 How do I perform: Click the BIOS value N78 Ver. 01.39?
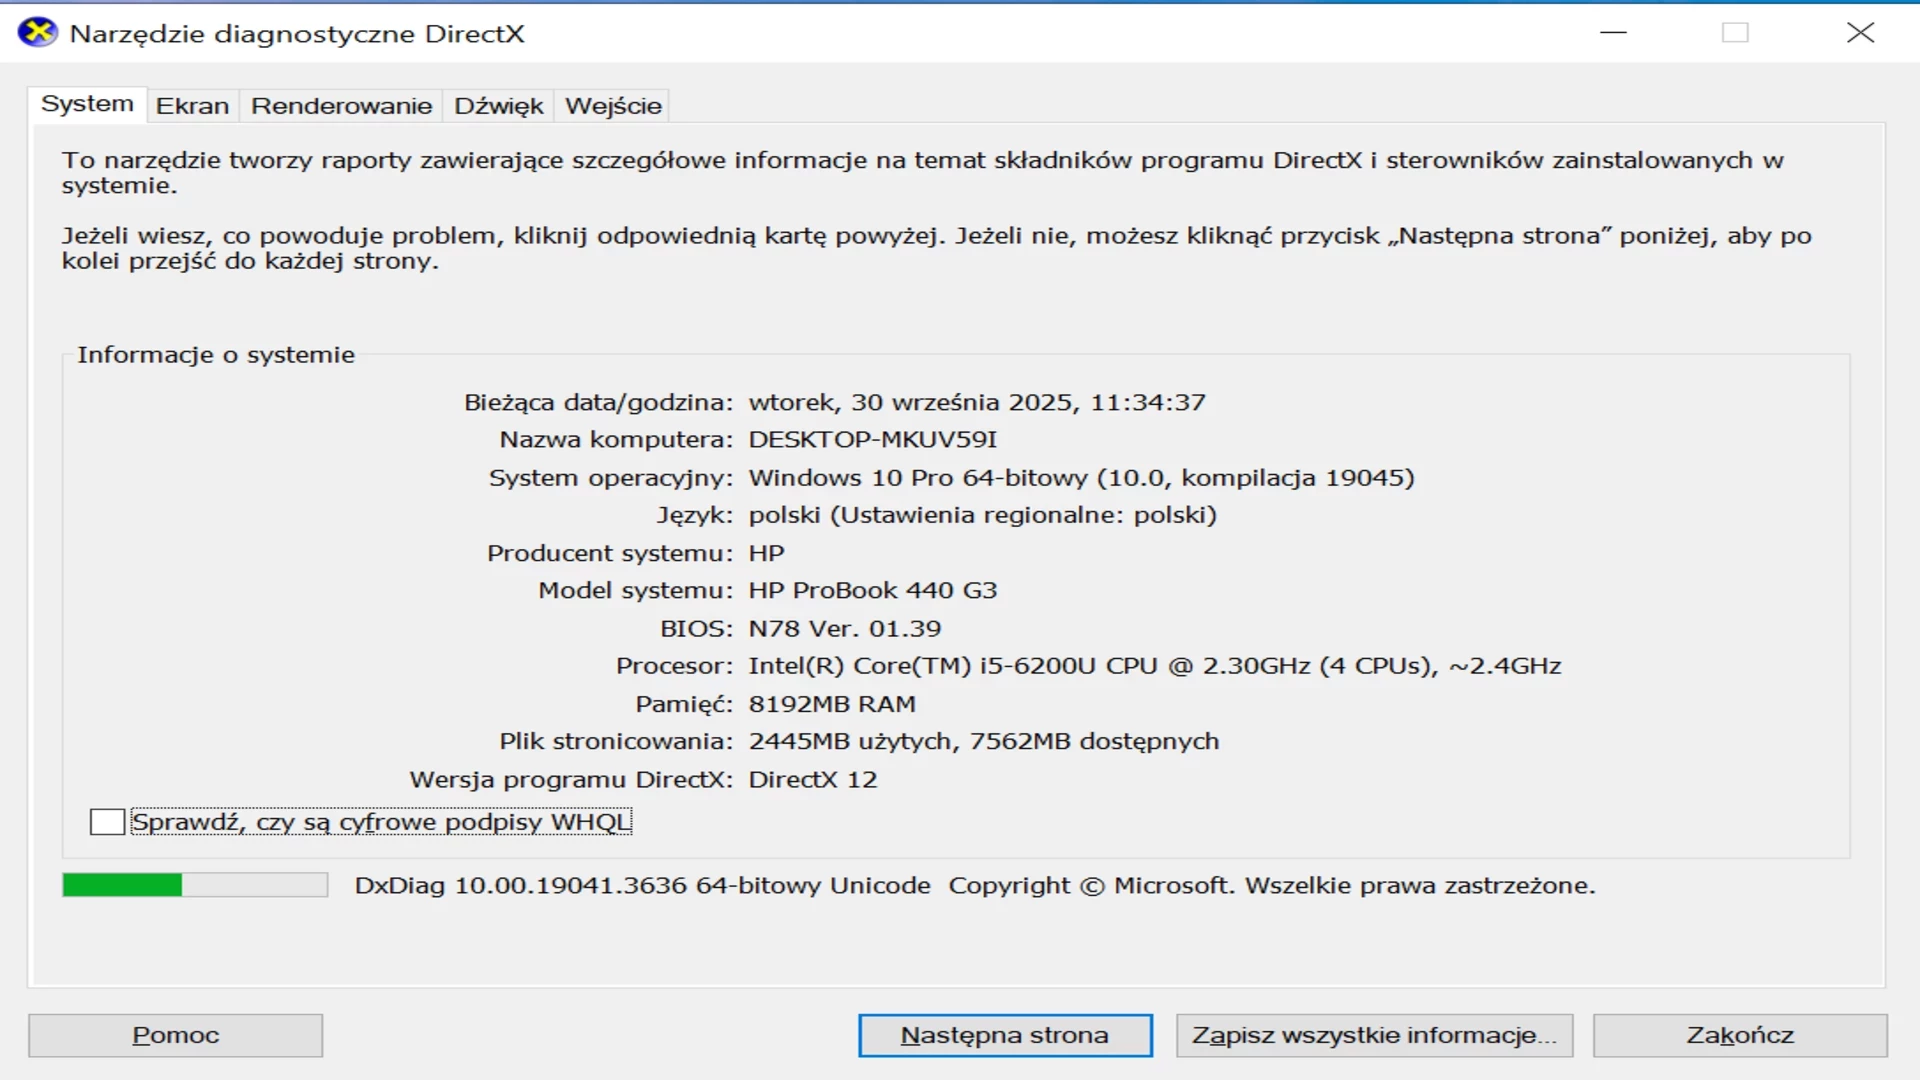(x=845, y=629)
